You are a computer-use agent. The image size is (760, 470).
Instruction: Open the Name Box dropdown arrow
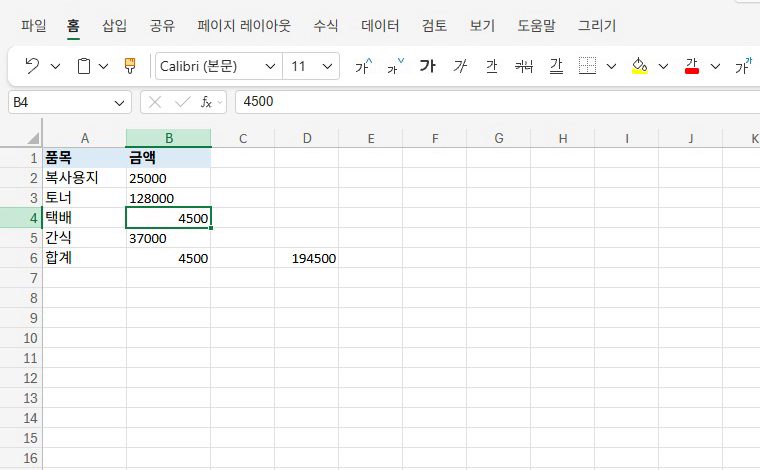[119, 103]
